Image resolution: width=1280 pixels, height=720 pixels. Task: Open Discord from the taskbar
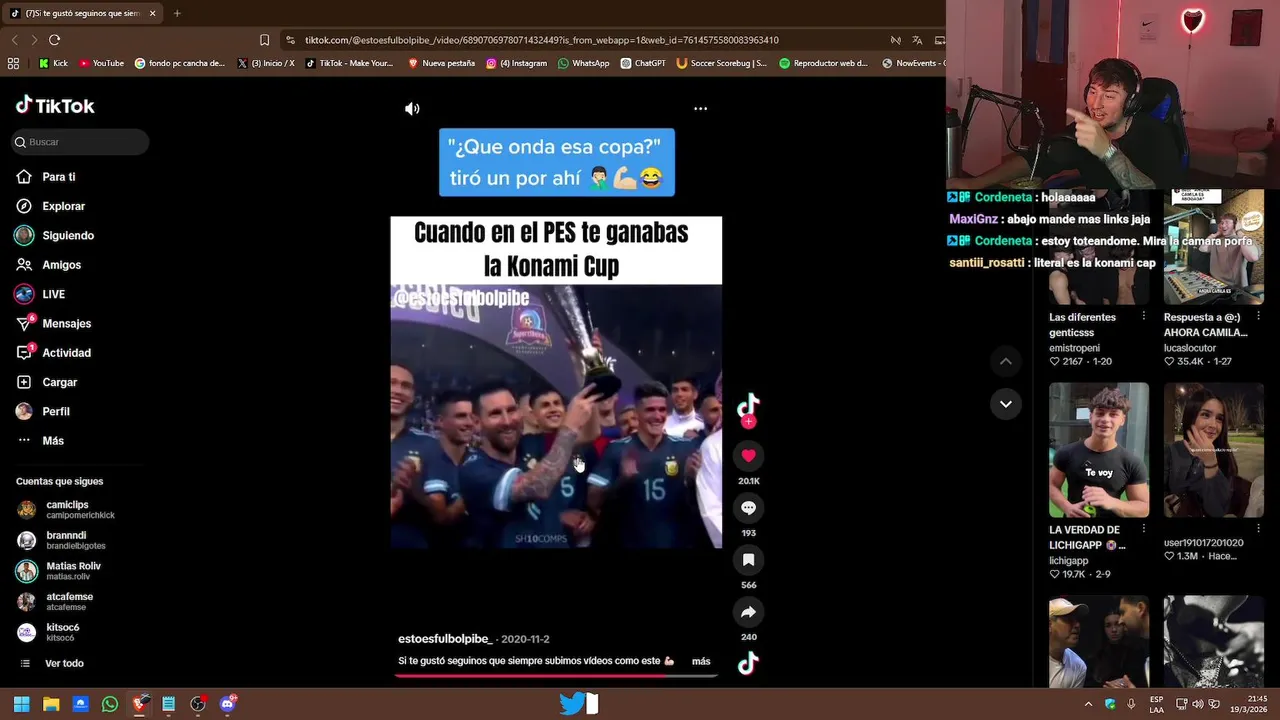point(227,704)
